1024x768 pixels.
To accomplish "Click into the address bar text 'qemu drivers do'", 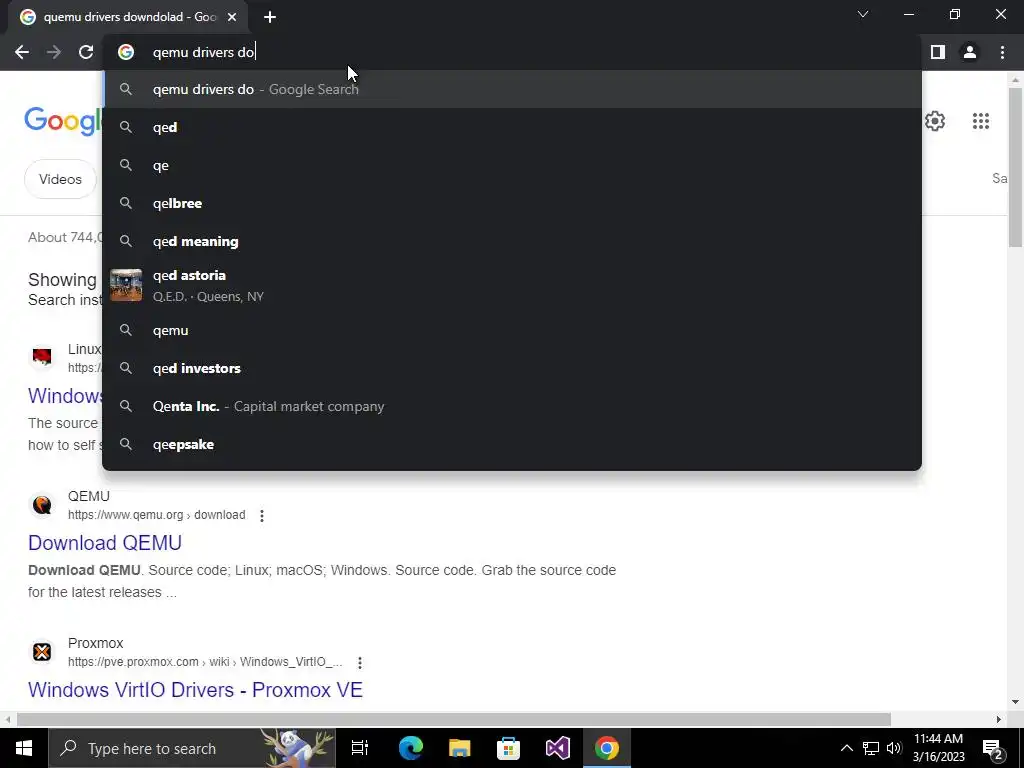I will [x=203, y=52].
